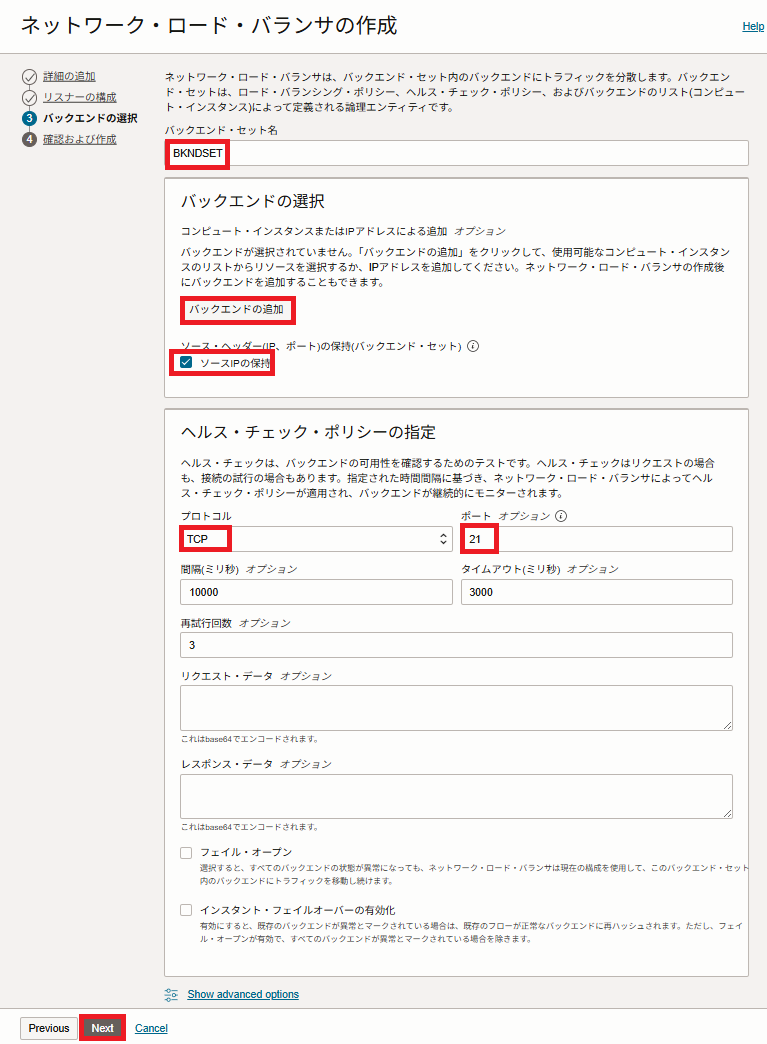Select step 3 バックエンドの選択
This screenshot has height=1044, width=767.
tap(91, 118)
